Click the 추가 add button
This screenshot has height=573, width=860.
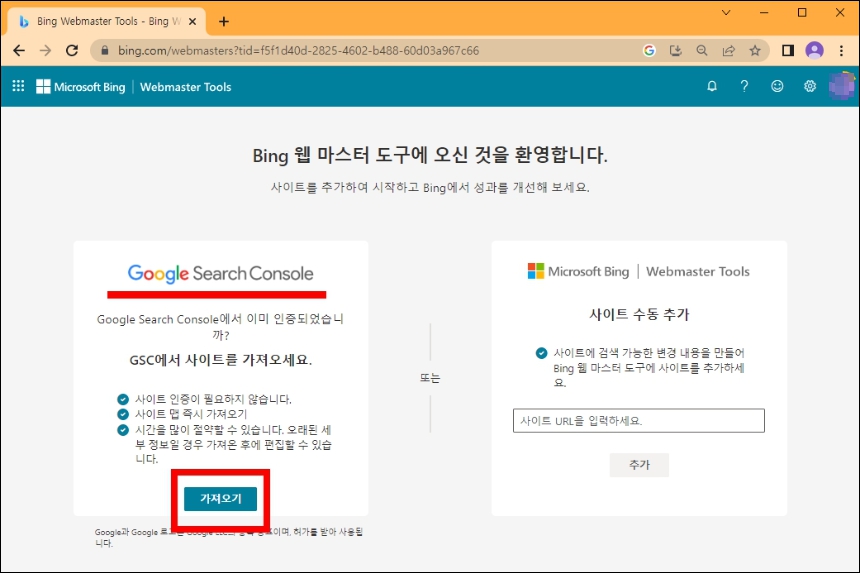(x=639, y=465)
